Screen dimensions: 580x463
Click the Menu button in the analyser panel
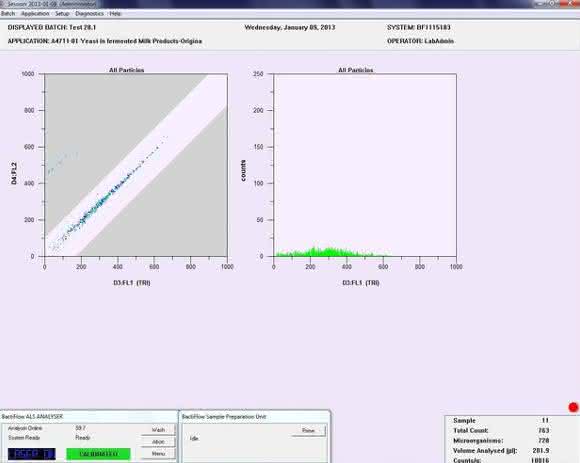click(158, 454)
